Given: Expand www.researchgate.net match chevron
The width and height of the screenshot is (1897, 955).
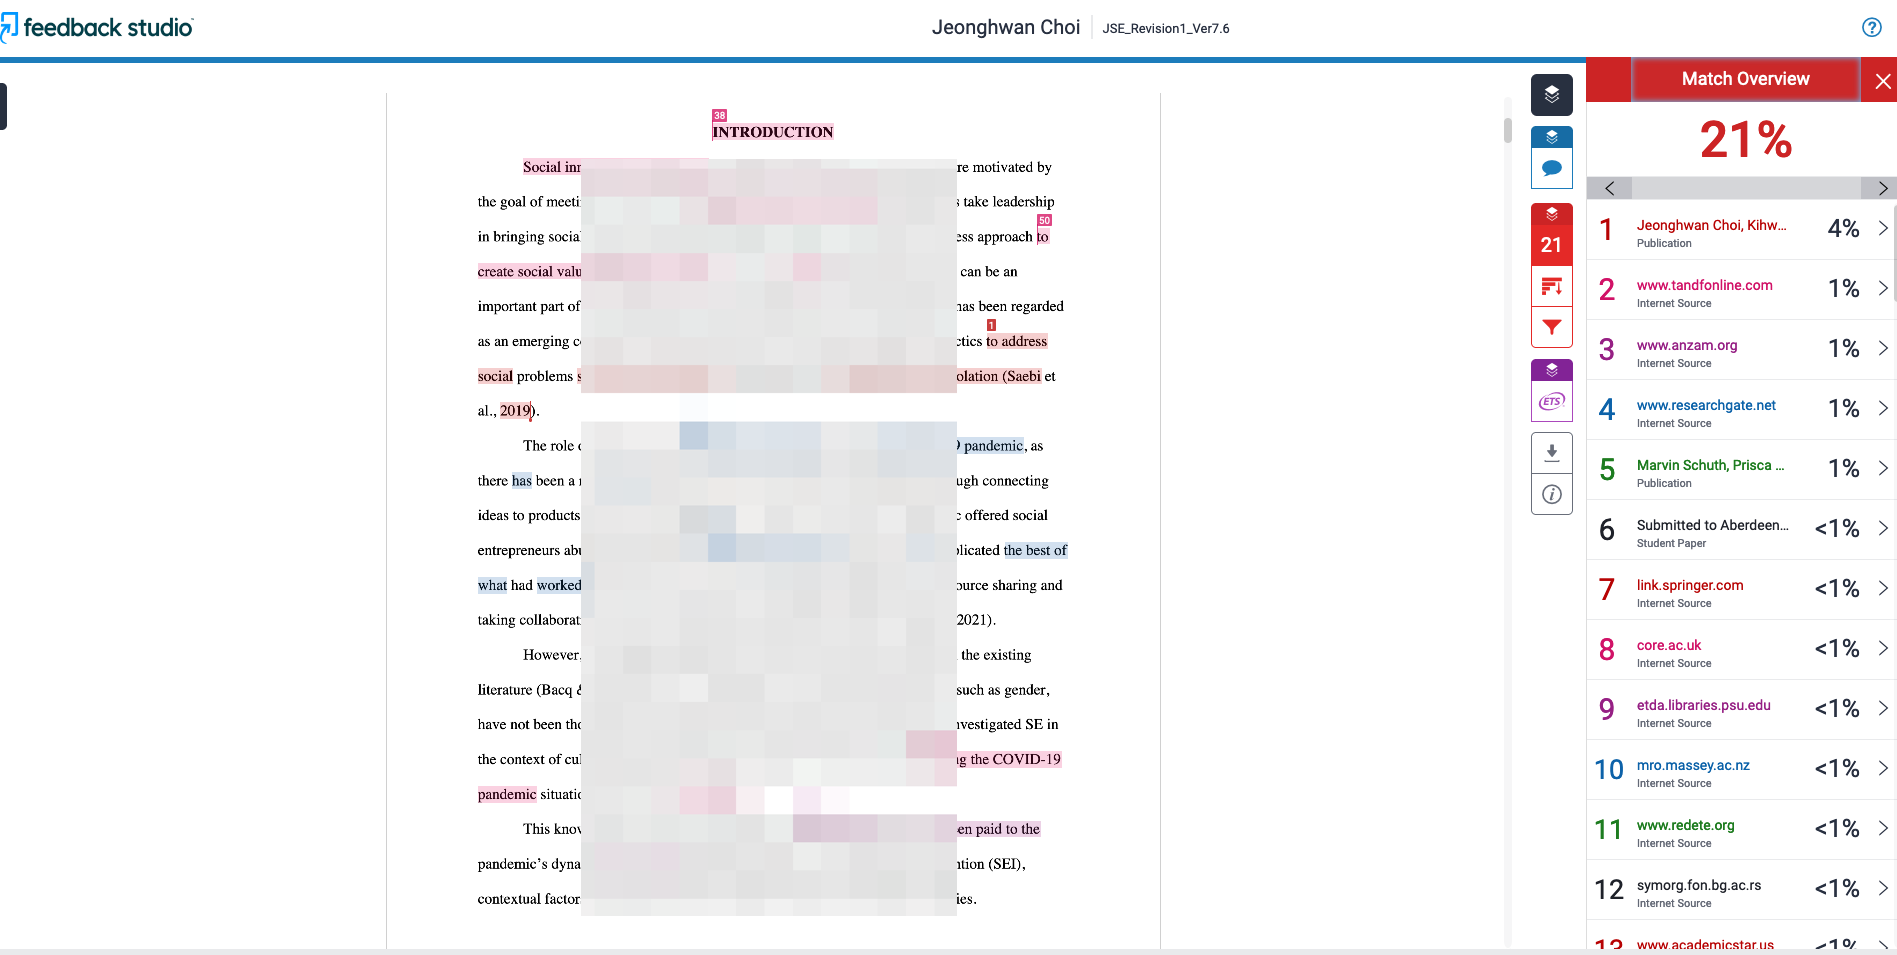Looking at the screenshot, I should [1883, 408].
